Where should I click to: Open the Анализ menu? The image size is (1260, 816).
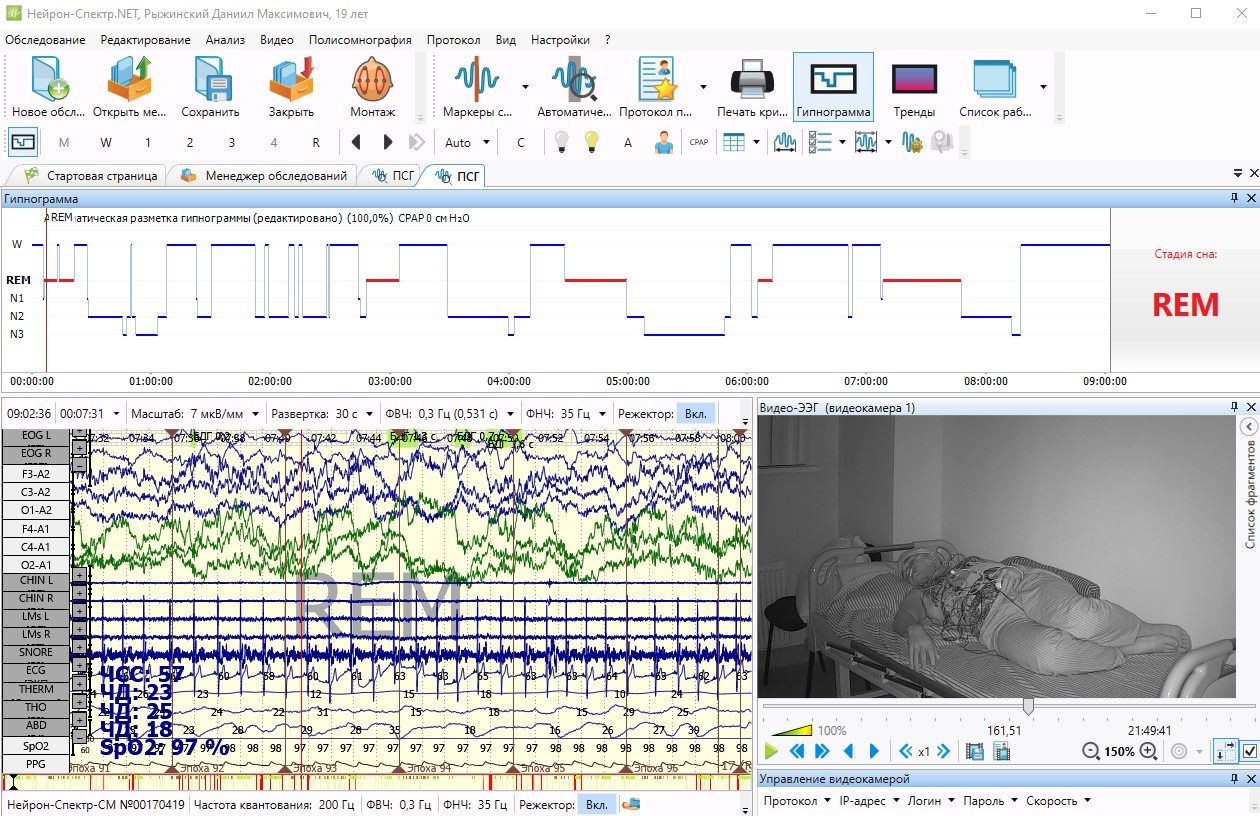click(225, 40)
